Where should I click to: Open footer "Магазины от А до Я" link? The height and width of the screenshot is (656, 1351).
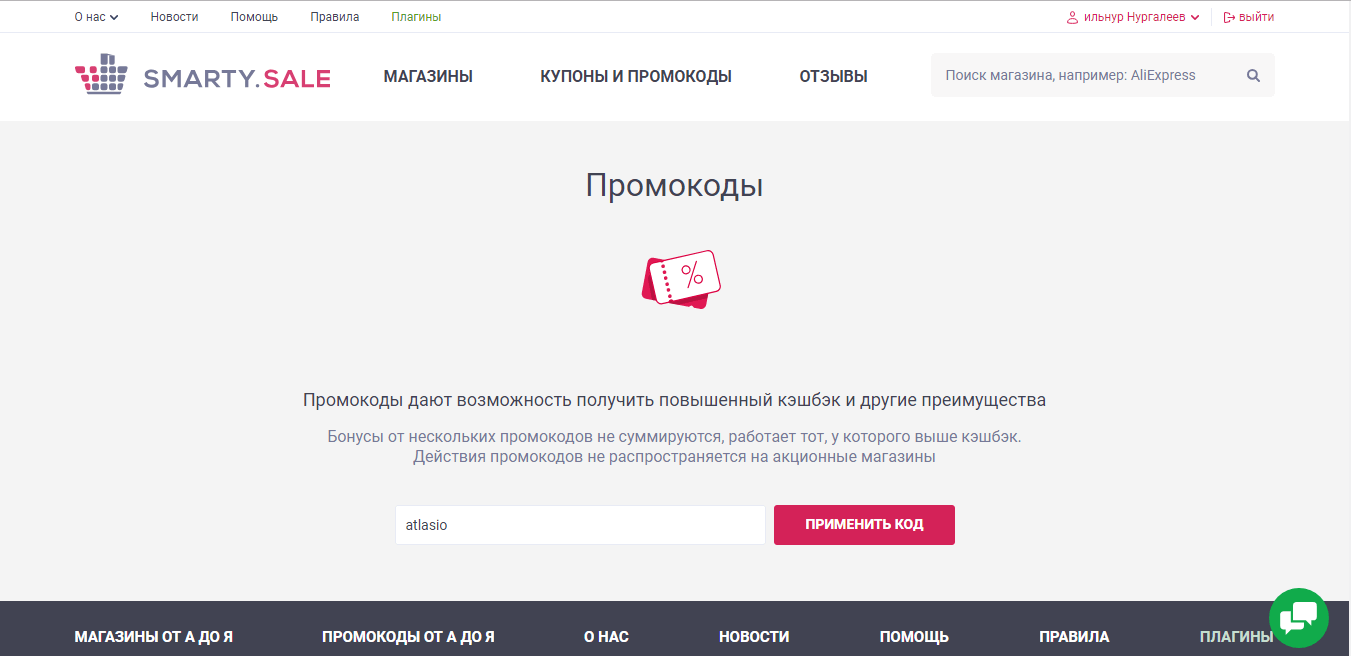click(x=154, y=637)
